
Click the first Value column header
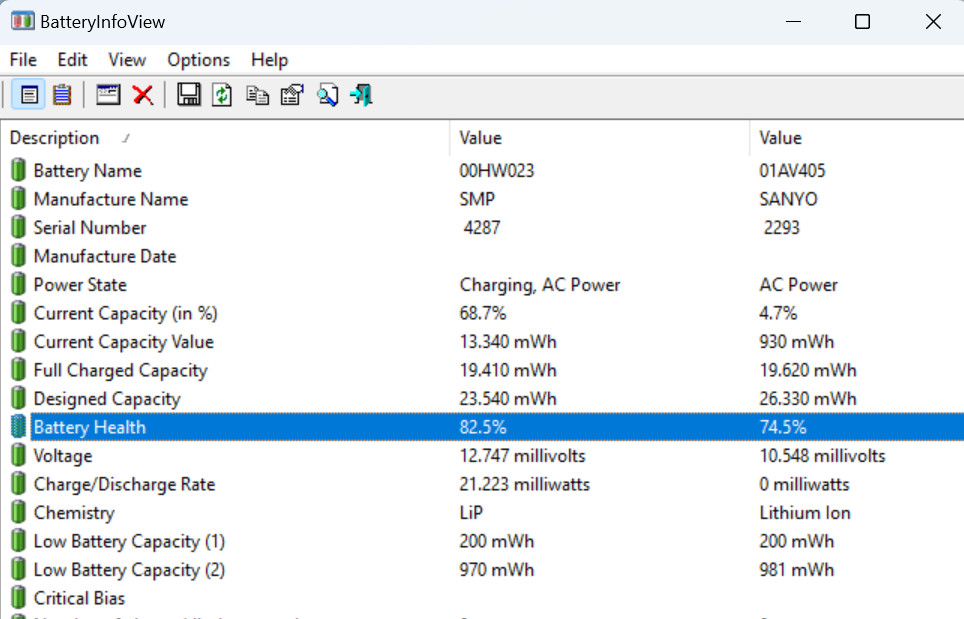481,138
